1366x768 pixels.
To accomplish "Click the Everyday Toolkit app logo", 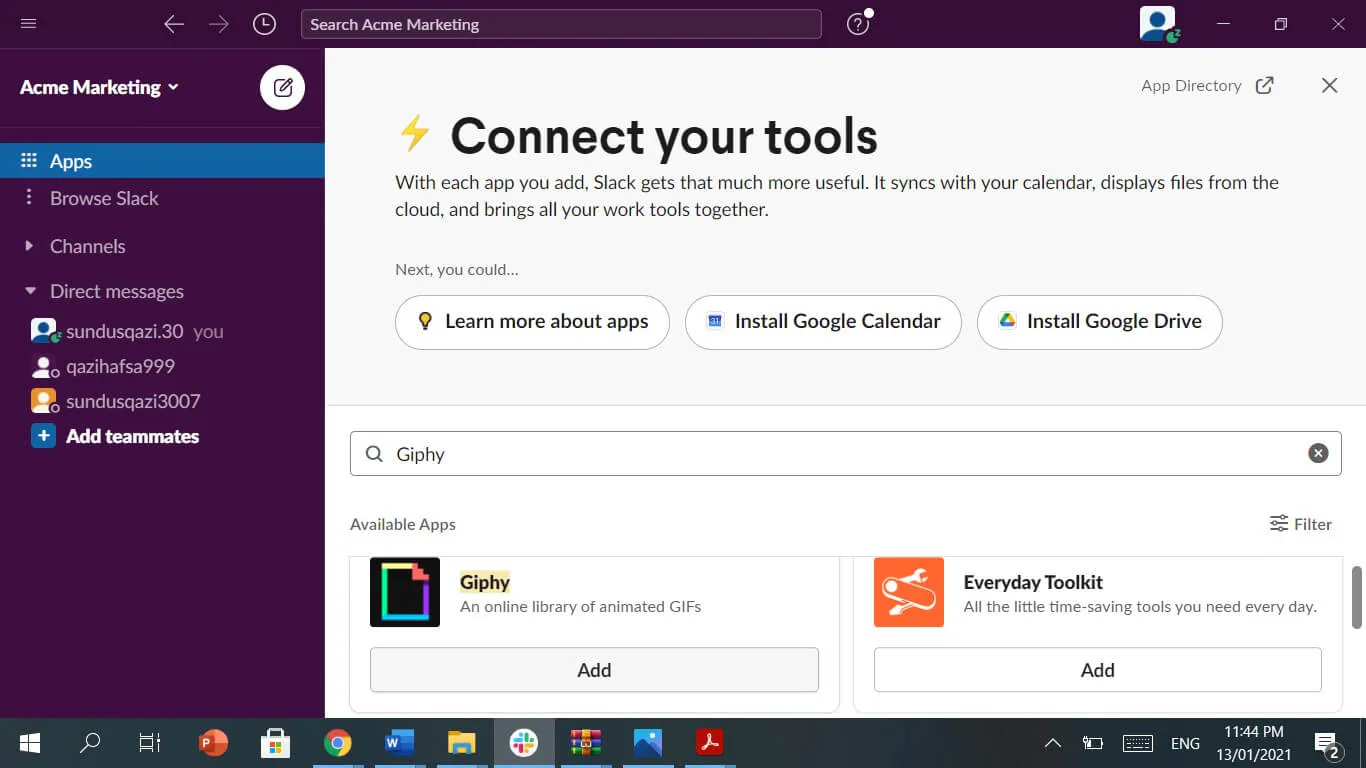I will tap(909, 592).
